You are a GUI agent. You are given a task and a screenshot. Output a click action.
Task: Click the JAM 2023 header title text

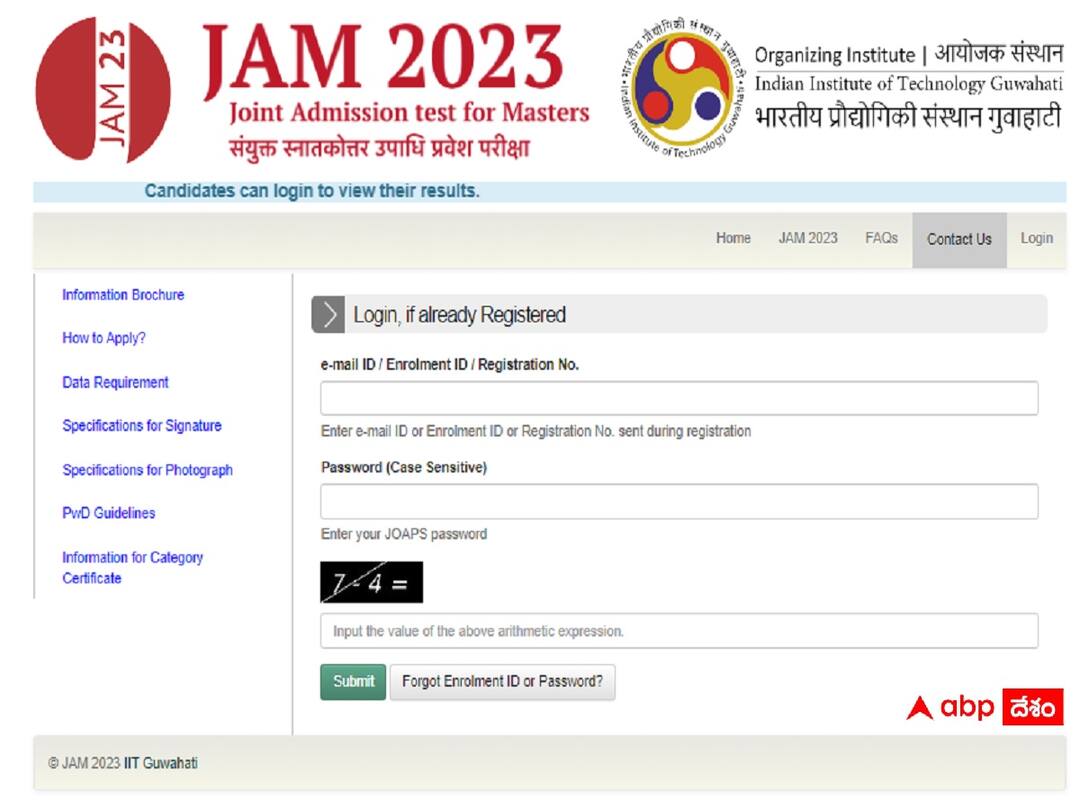385,60
